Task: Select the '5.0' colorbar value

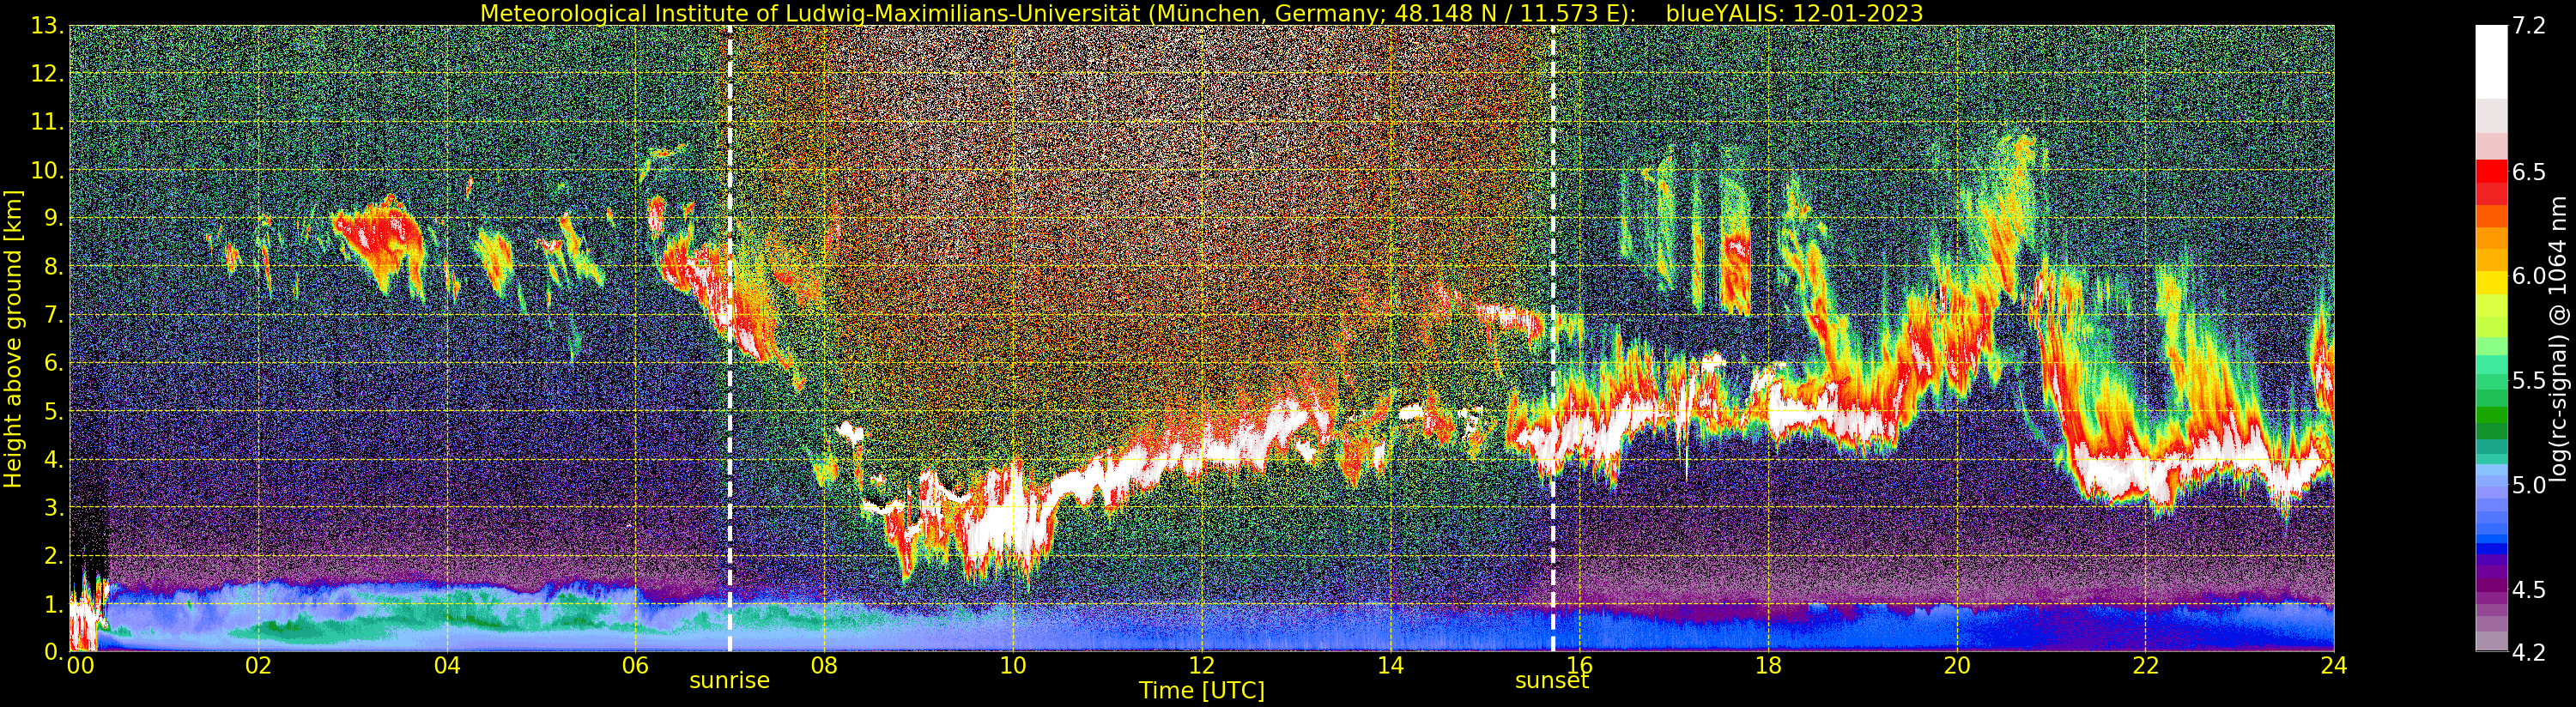Action: (x=2528, y=485)
